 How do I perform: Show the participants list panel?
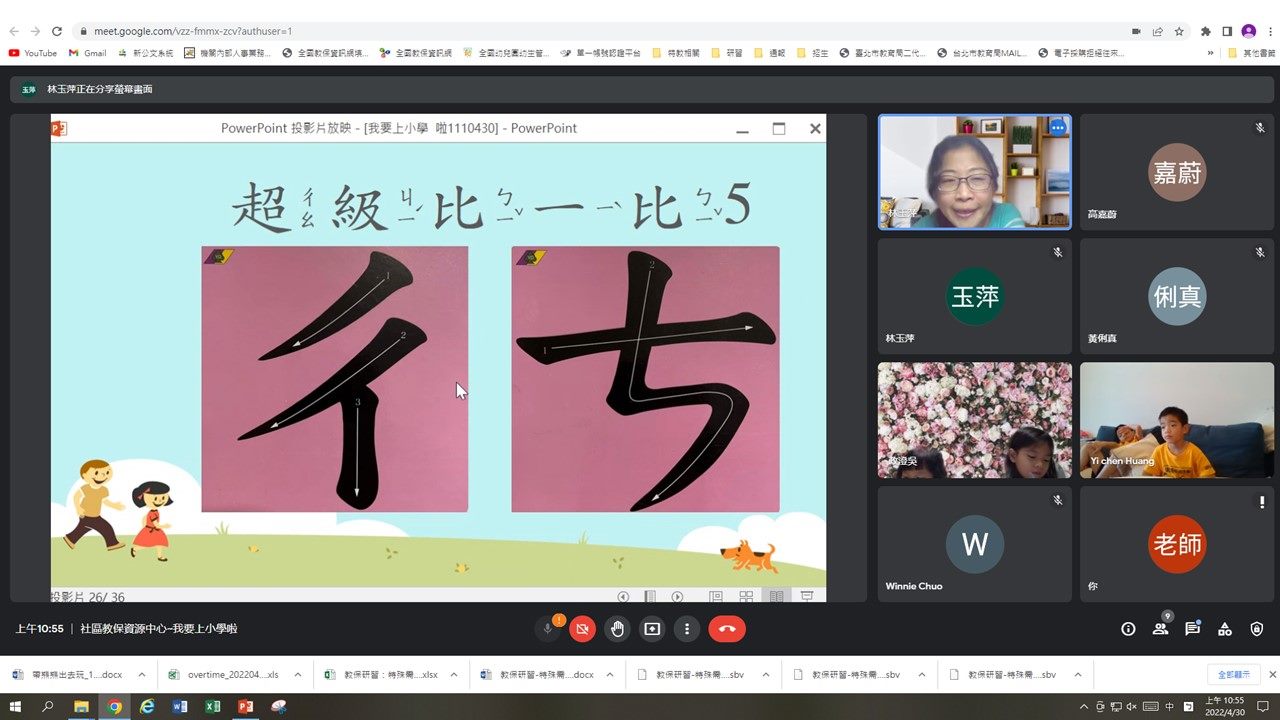click(x=1160, y=629)
